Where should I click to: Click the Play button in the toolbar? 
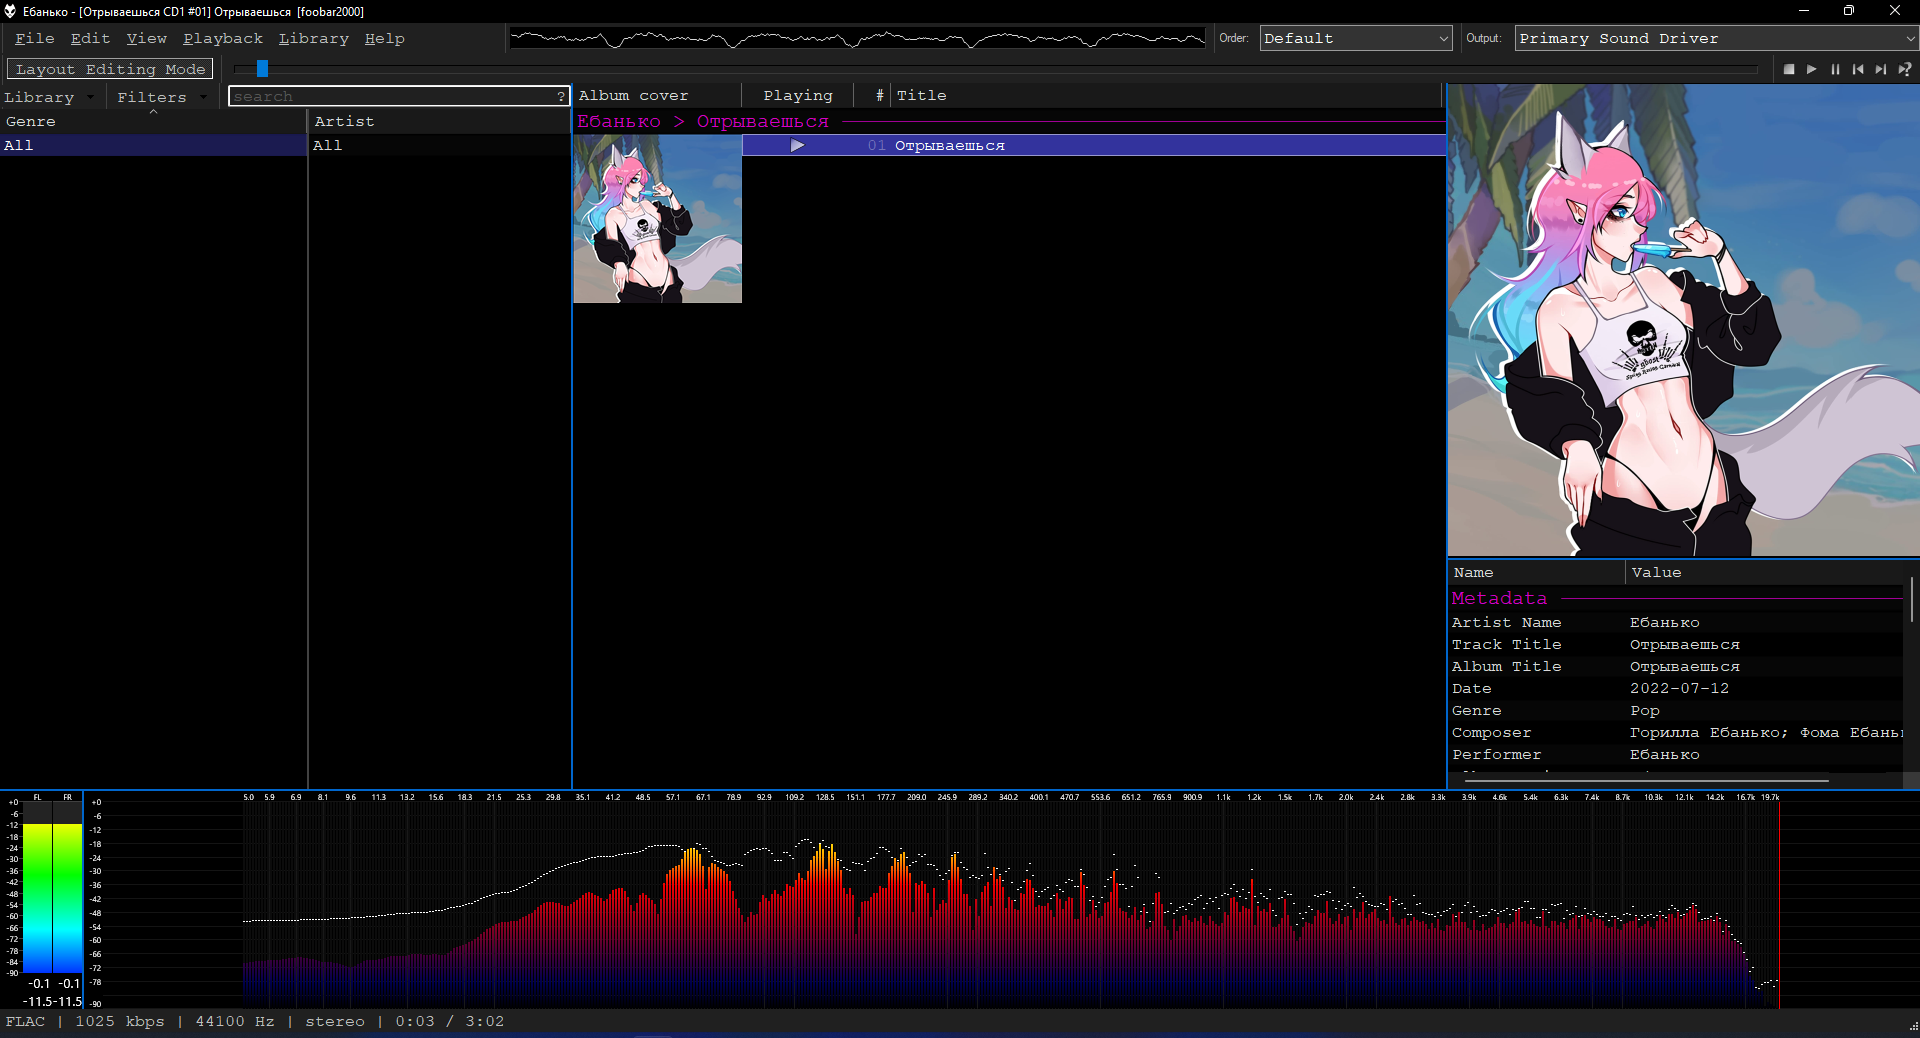(1812, 69)
